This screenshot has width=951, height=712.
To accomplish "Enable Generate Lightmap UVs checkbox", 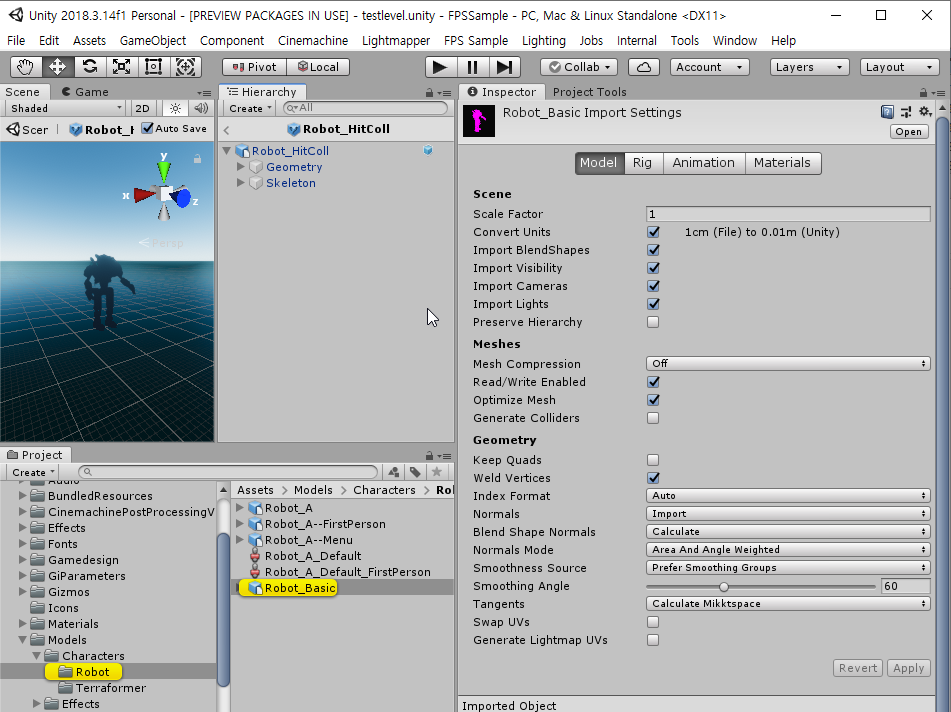I will click(653, 640).
